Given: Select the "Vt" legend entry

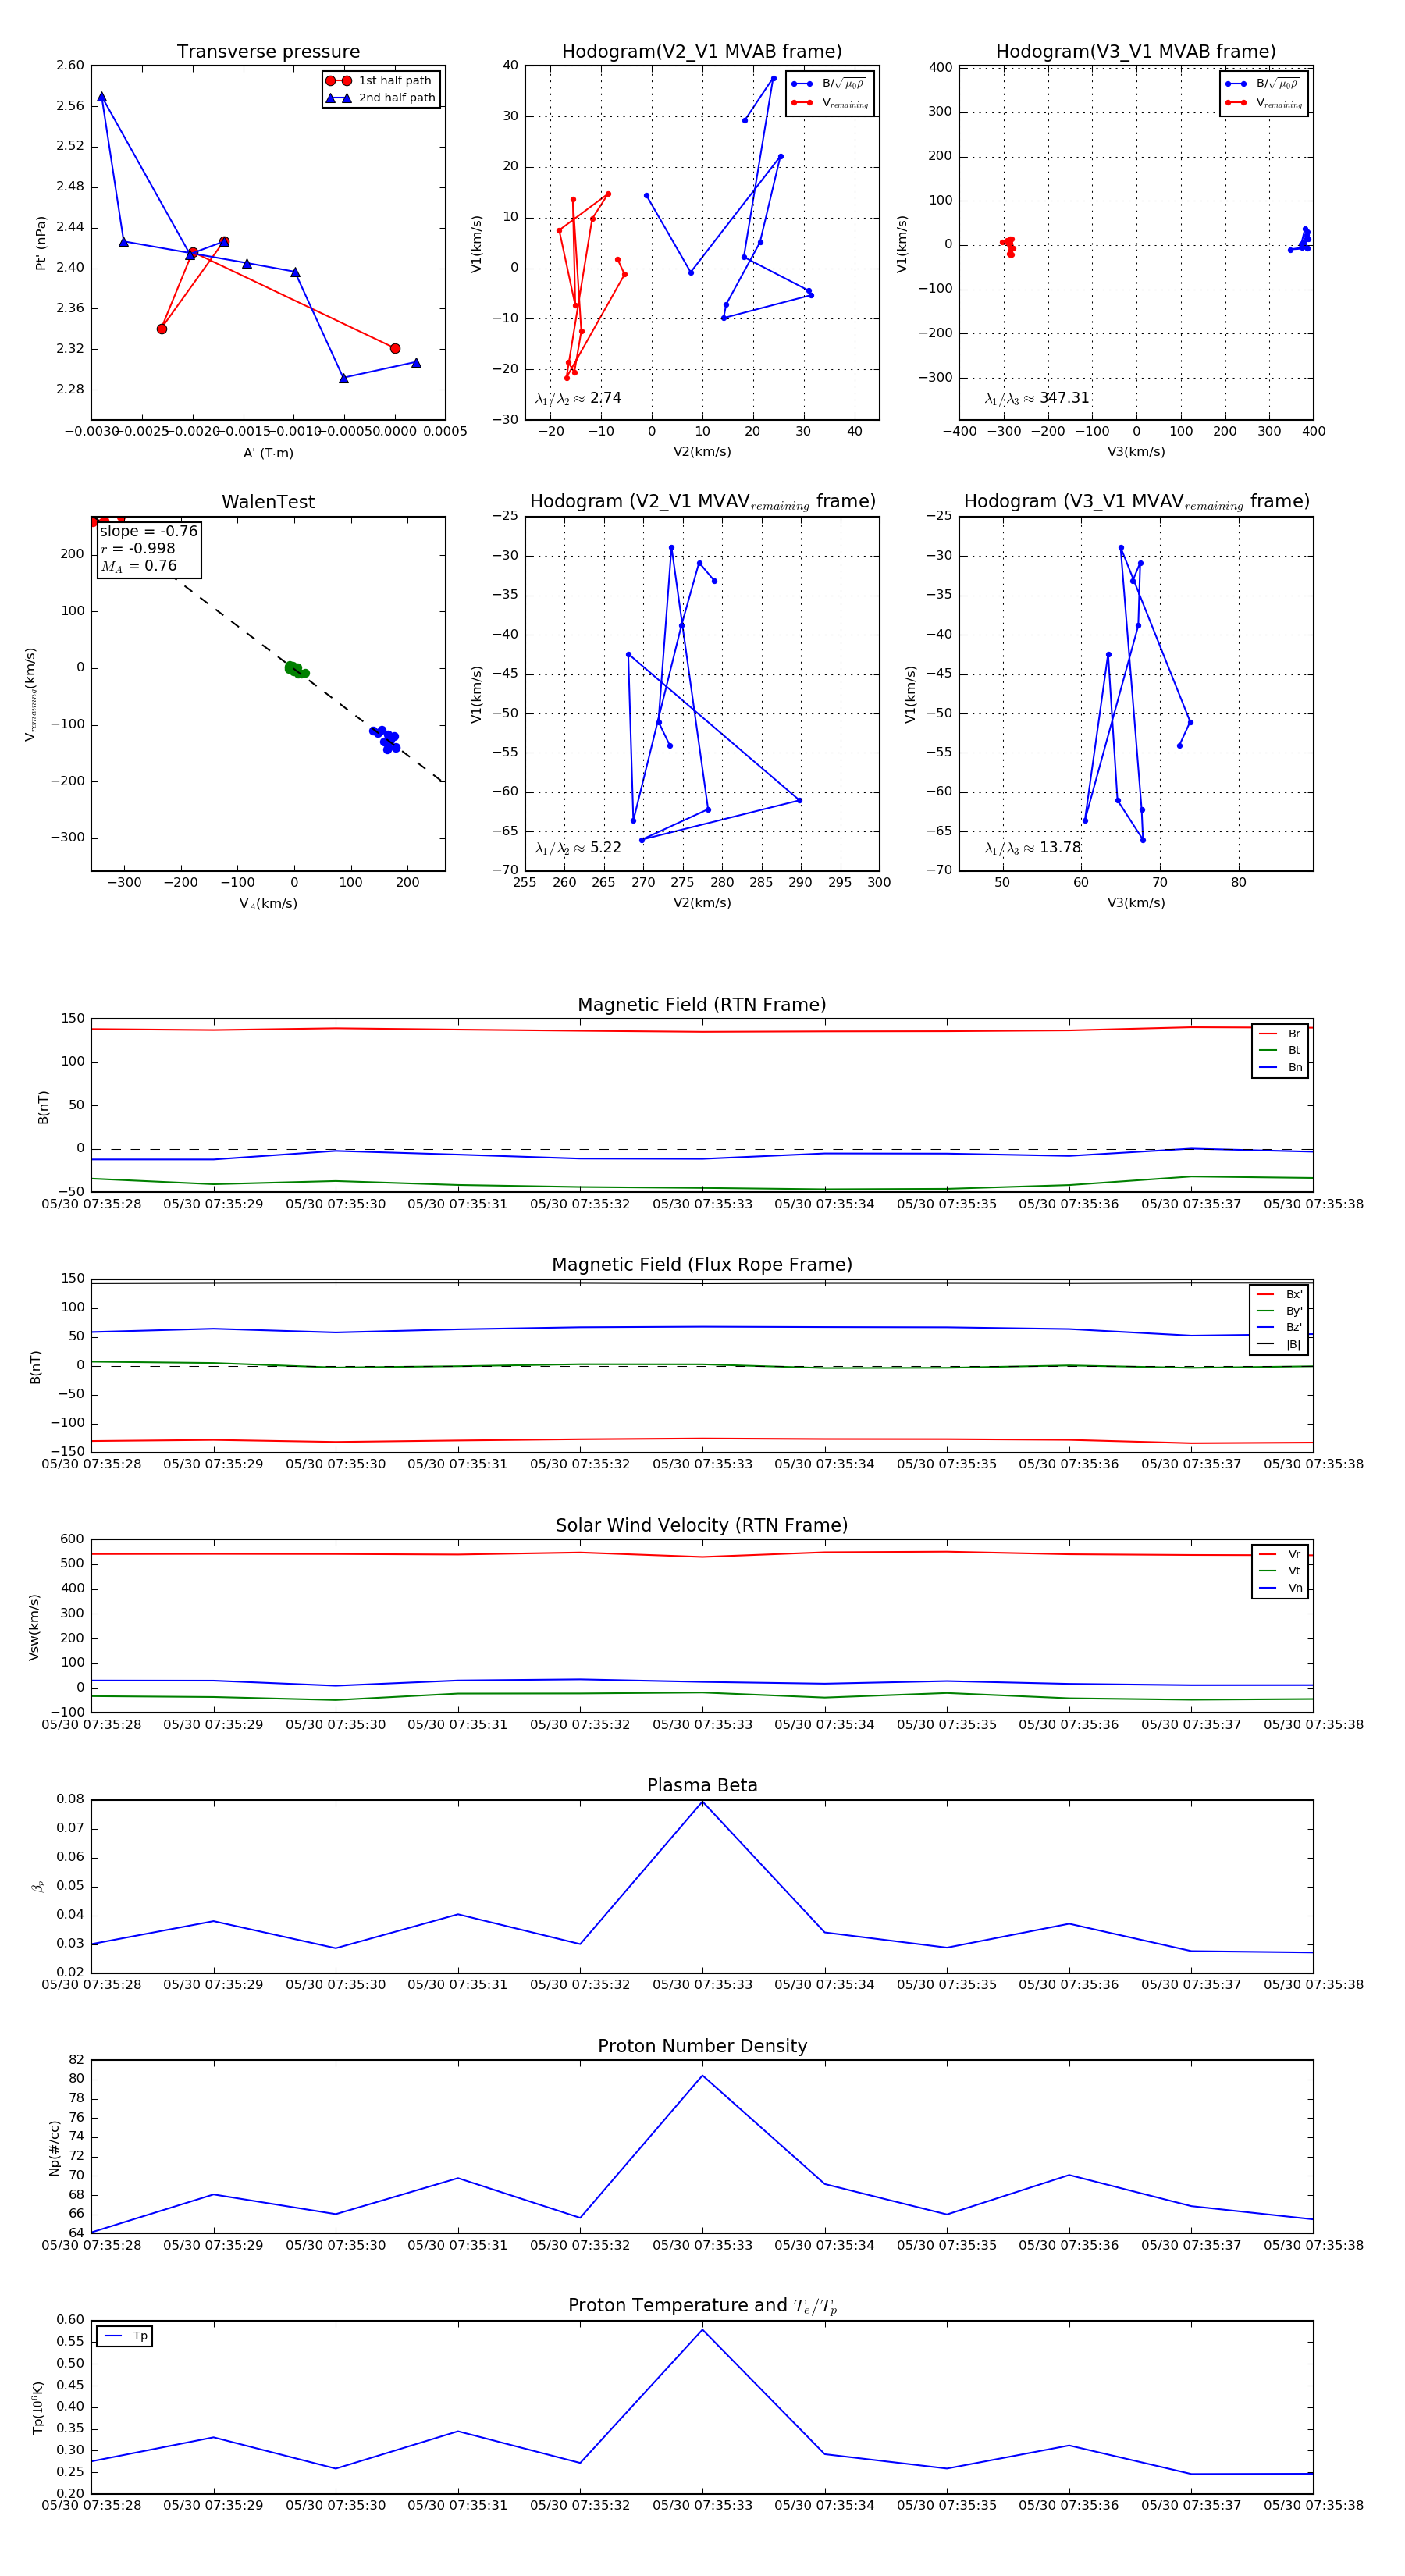Looking at the screenshot, I should 1280,1571.
